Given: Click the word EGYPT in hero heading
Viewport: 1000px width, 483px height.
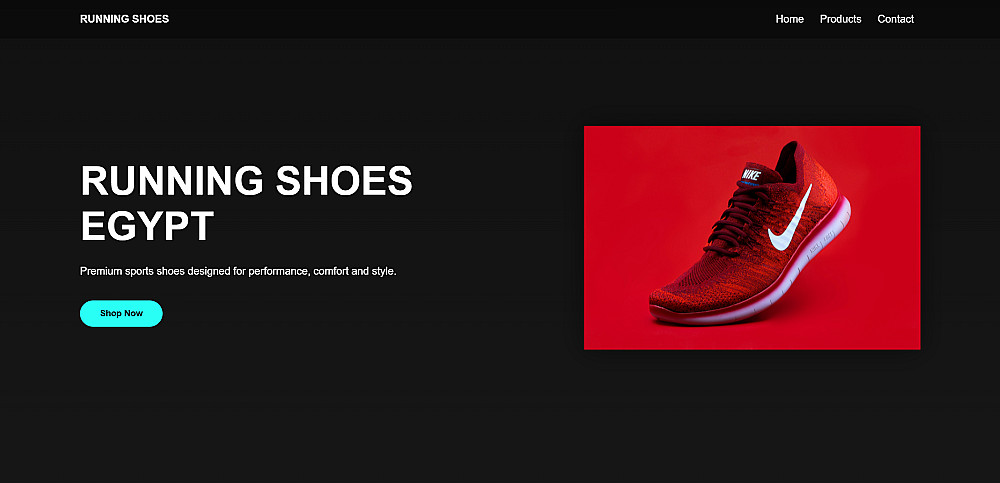Looking at the screenshot, I should (147, 226).
